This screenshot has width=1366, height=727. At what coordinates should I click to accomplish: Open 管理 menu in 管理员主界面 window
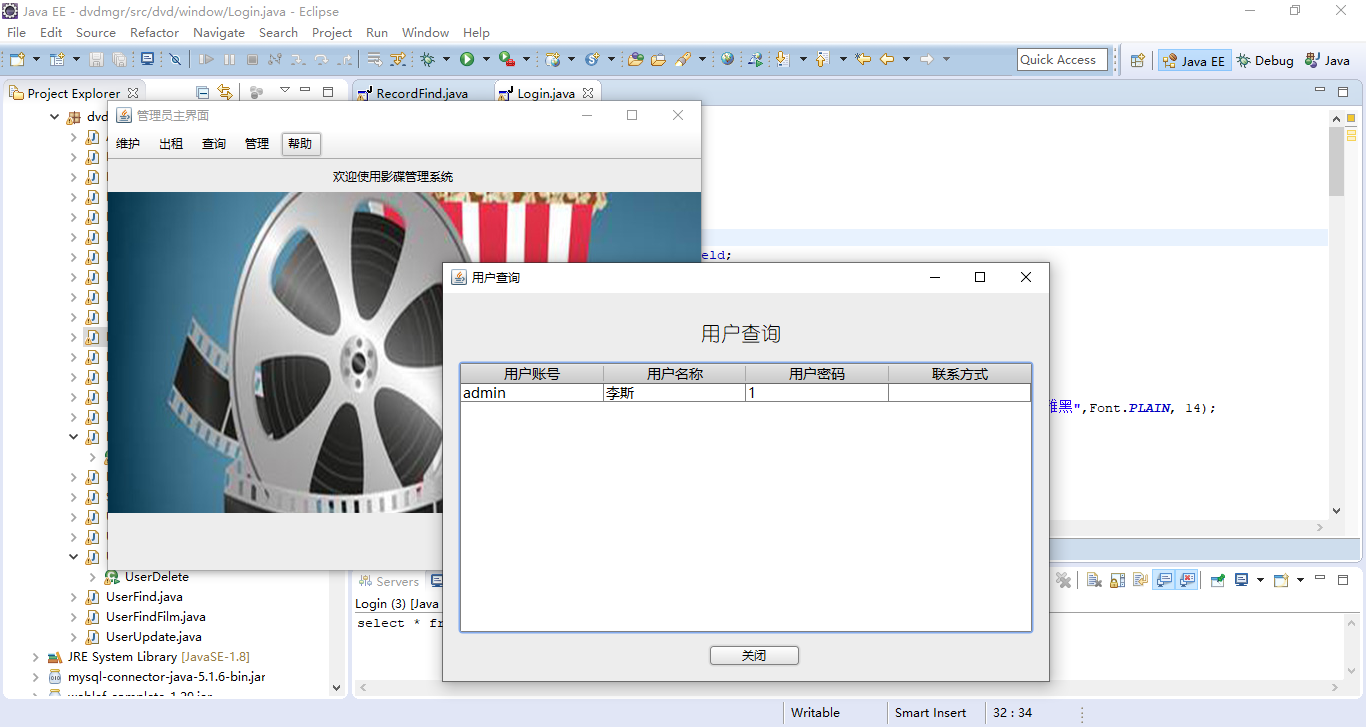257,144
